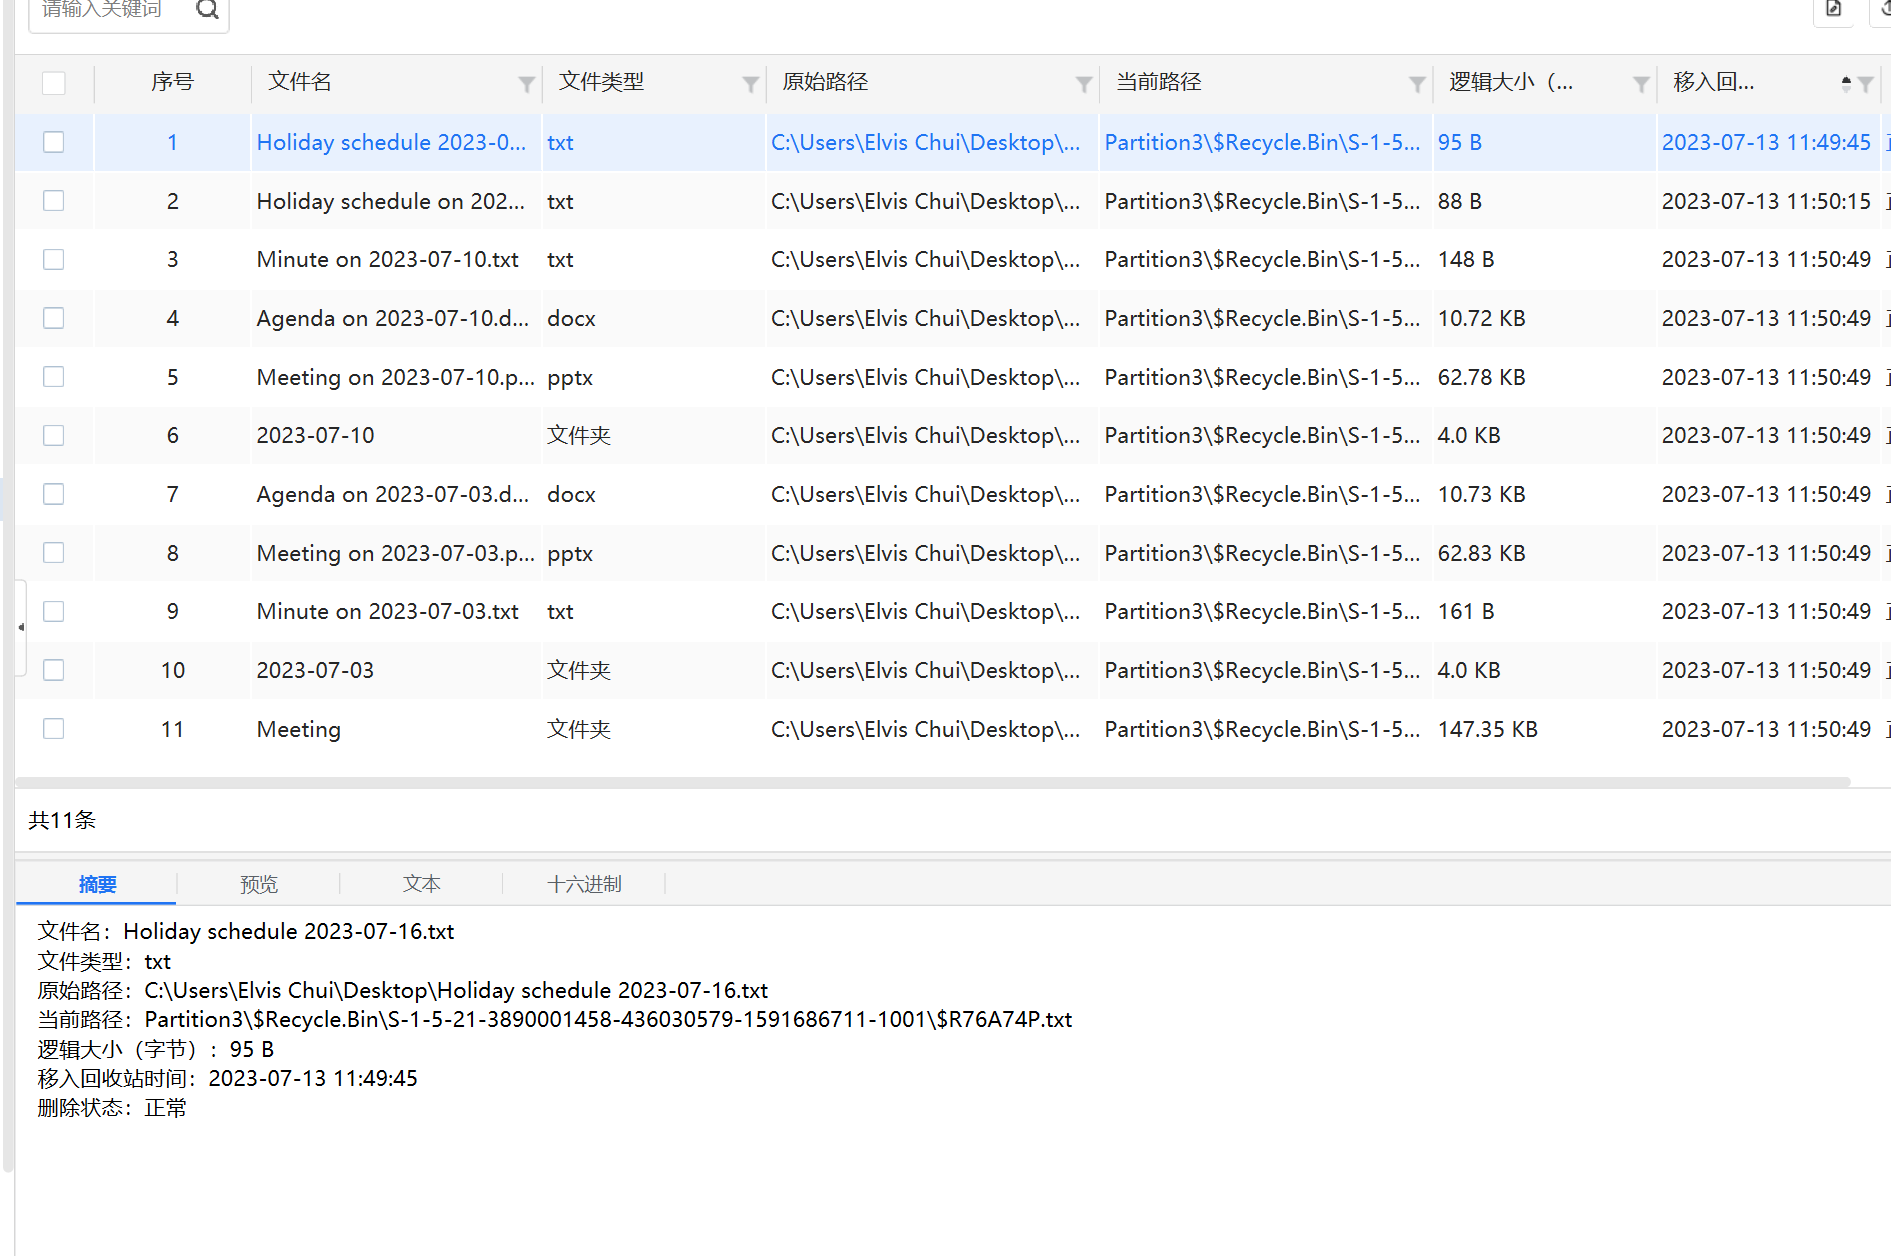Click the 2023-07-13 11:49:45 time cell in row 1

[1766, 142]
